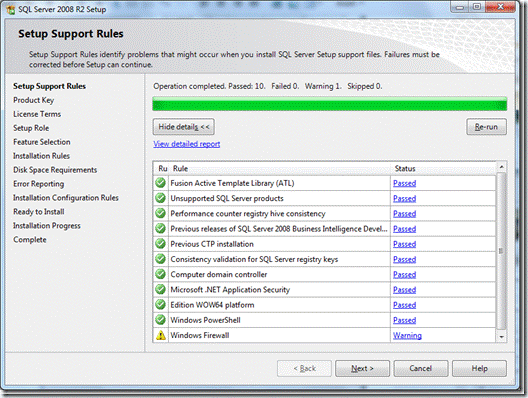Image resolution: width=528 pixels, height=398 pixels.
Task: Click the rules list scrollbar thumb
Action: pos(502,251)
